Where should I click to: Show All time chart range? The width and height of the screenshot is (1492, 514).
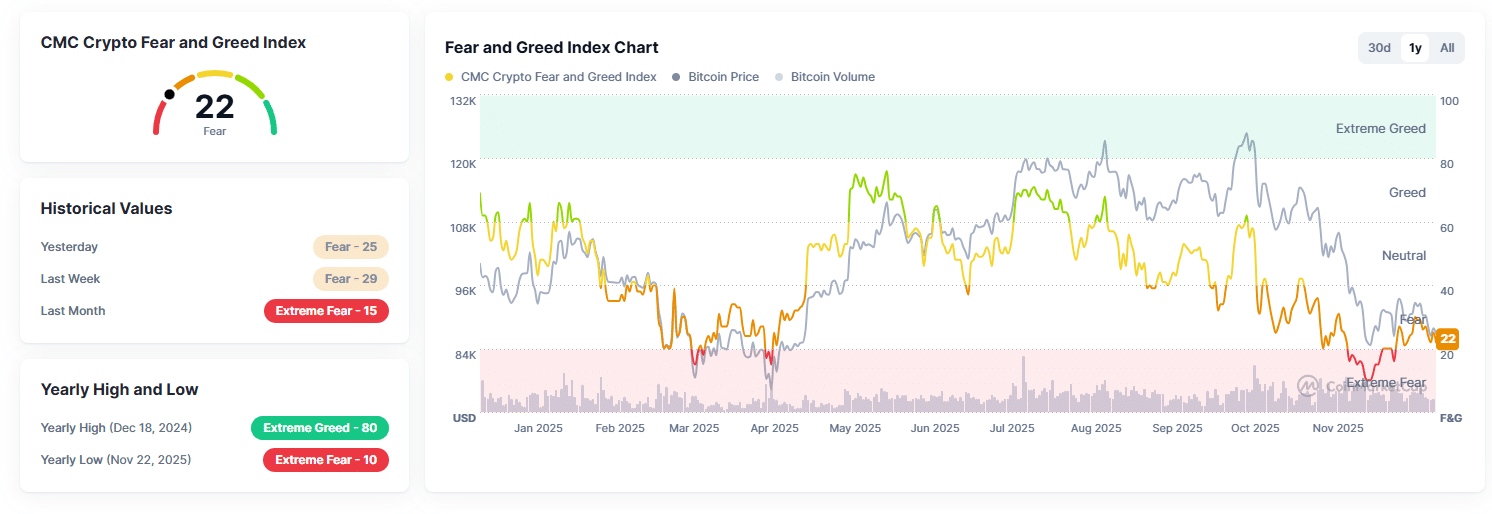click(1447, 48)
